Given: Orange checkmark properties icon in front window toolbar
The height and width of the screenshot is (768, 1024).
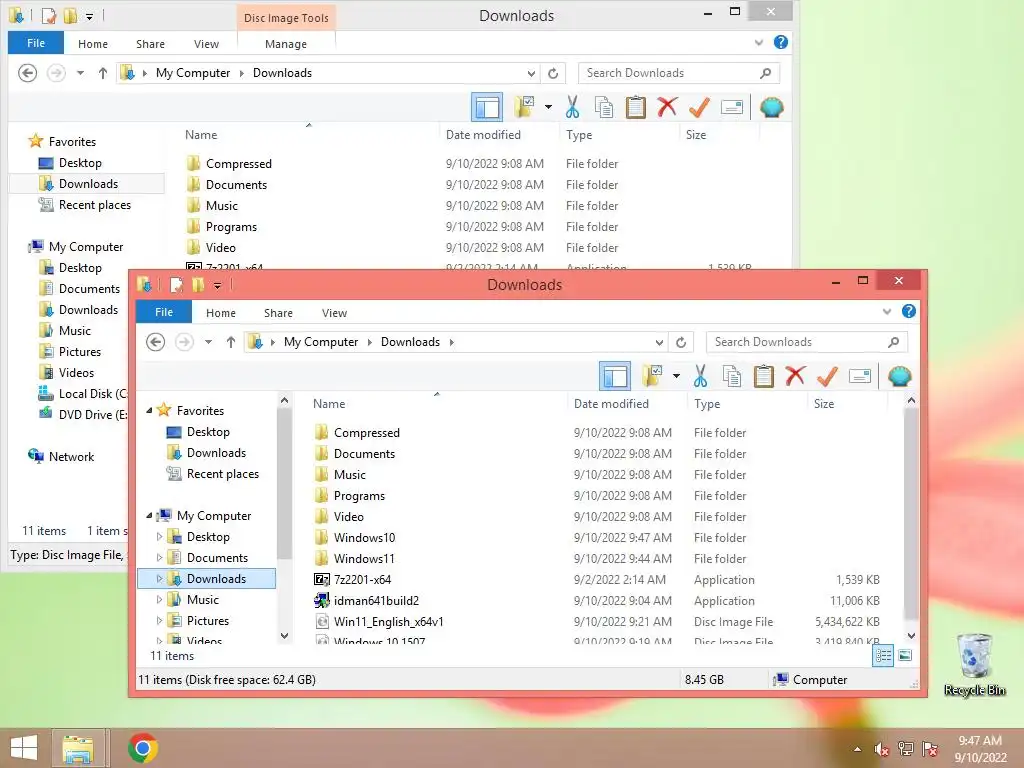Looking at the screenshot, I should click(827, 376).
